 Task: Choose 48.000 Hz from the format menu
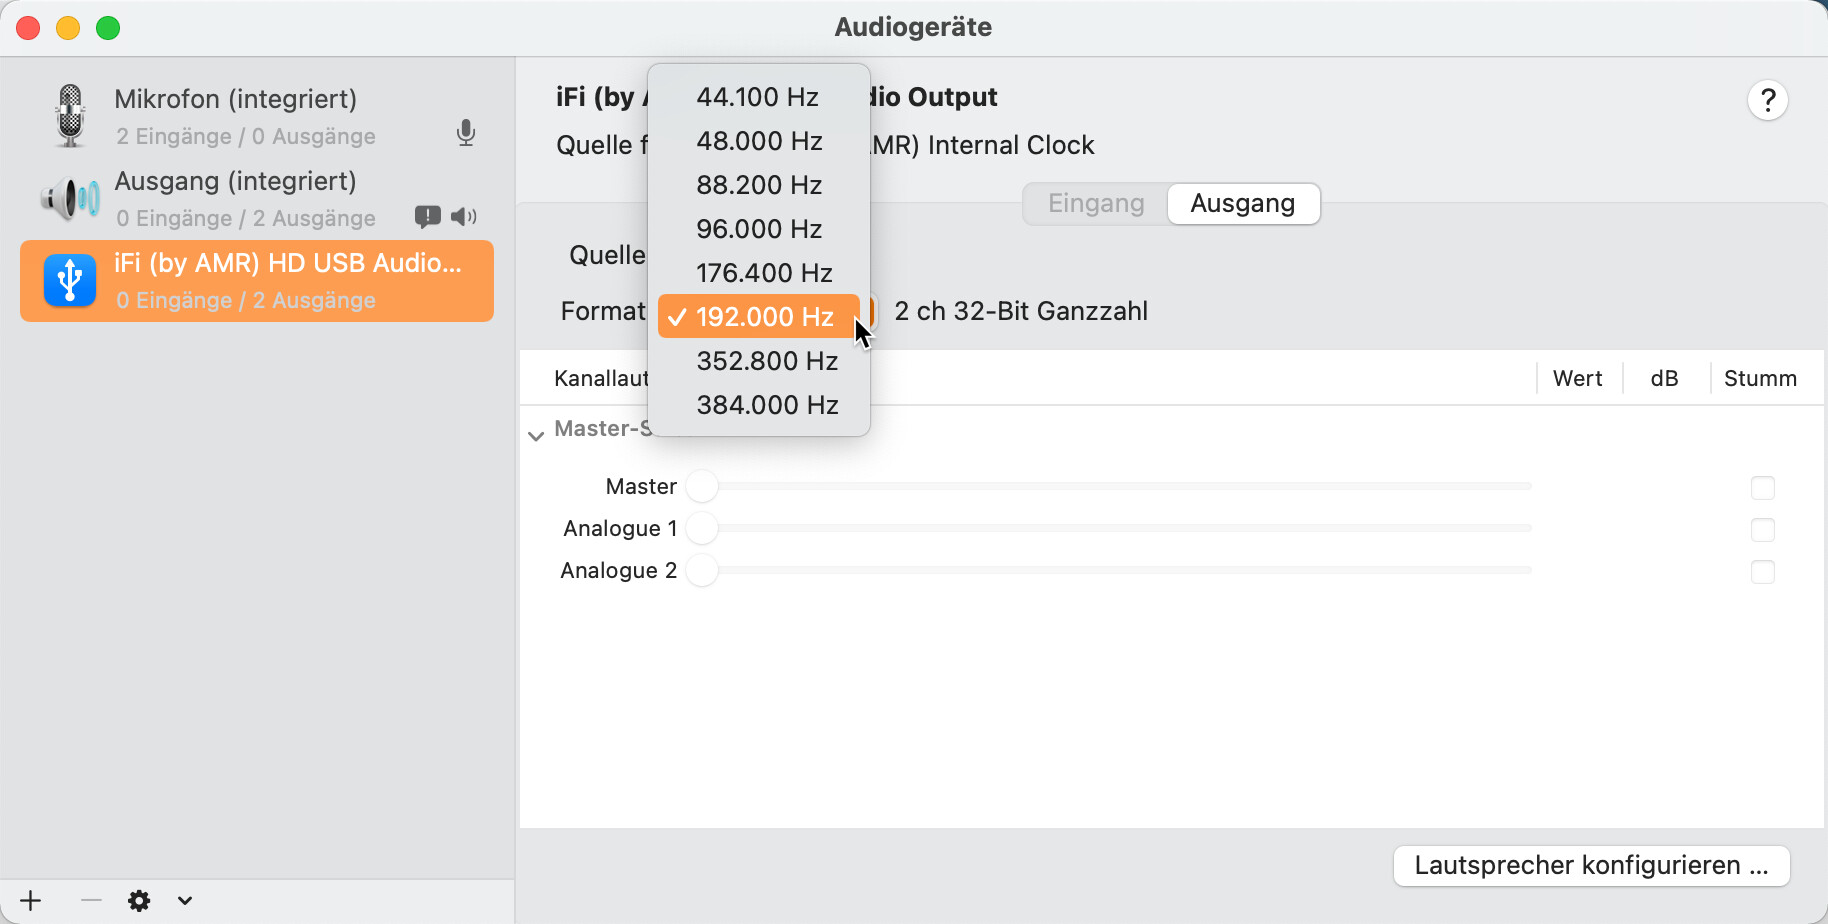point(759,141)
